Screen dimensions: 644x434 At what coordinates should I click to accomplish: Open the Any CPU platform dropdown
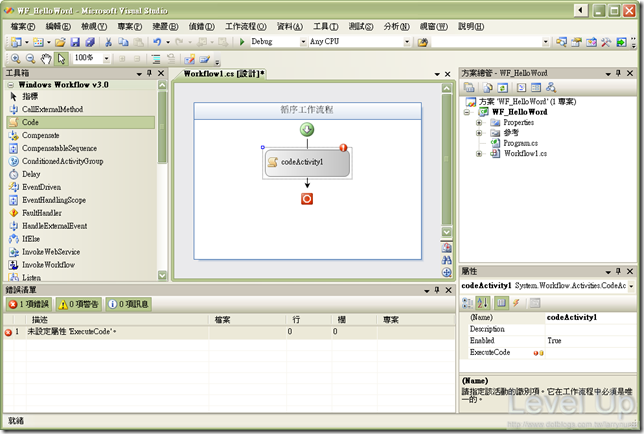tap(407, 41)
